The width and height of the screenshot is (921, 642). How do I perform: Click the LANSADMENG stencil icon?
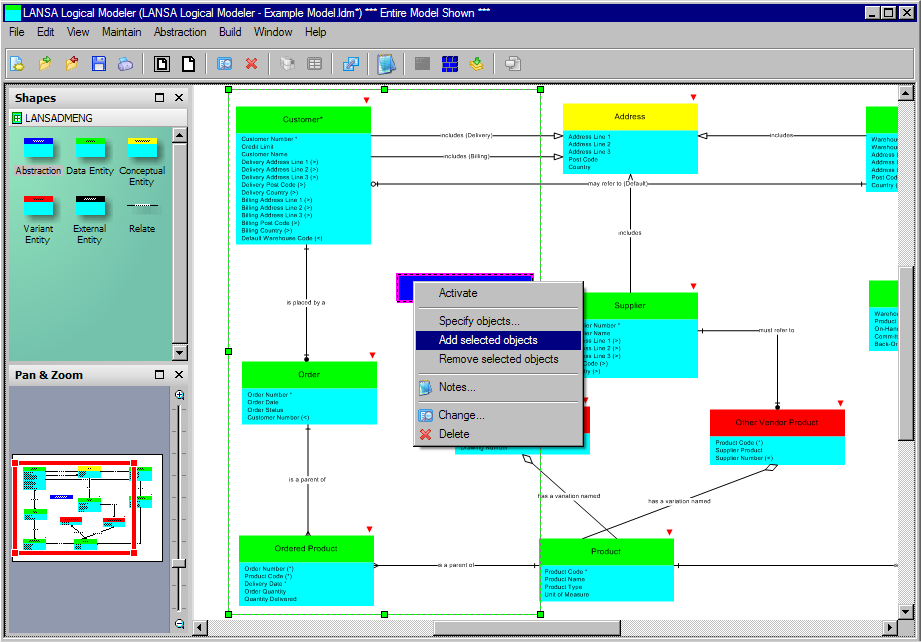click(17, 118)
